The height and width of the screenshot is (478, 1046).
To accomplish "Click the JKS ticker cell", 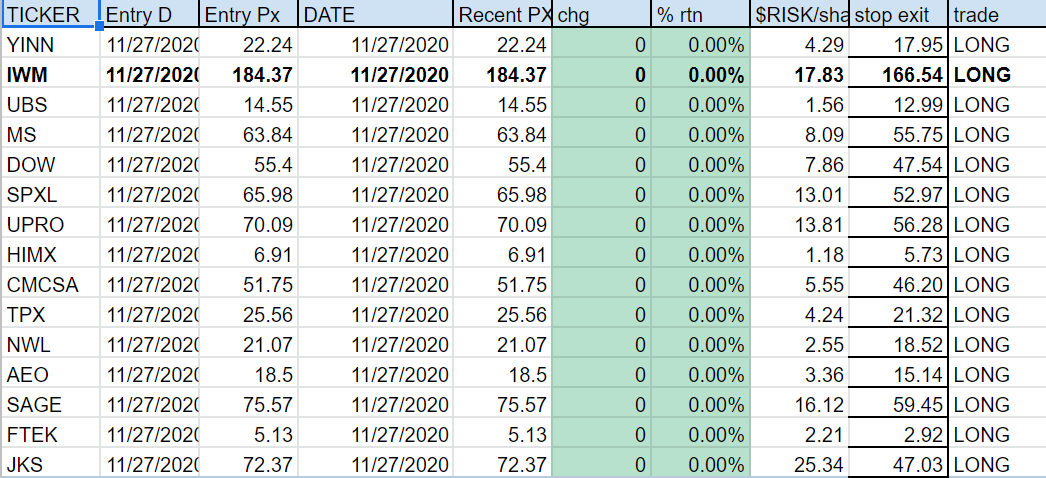I will click(x=51, y=464).
